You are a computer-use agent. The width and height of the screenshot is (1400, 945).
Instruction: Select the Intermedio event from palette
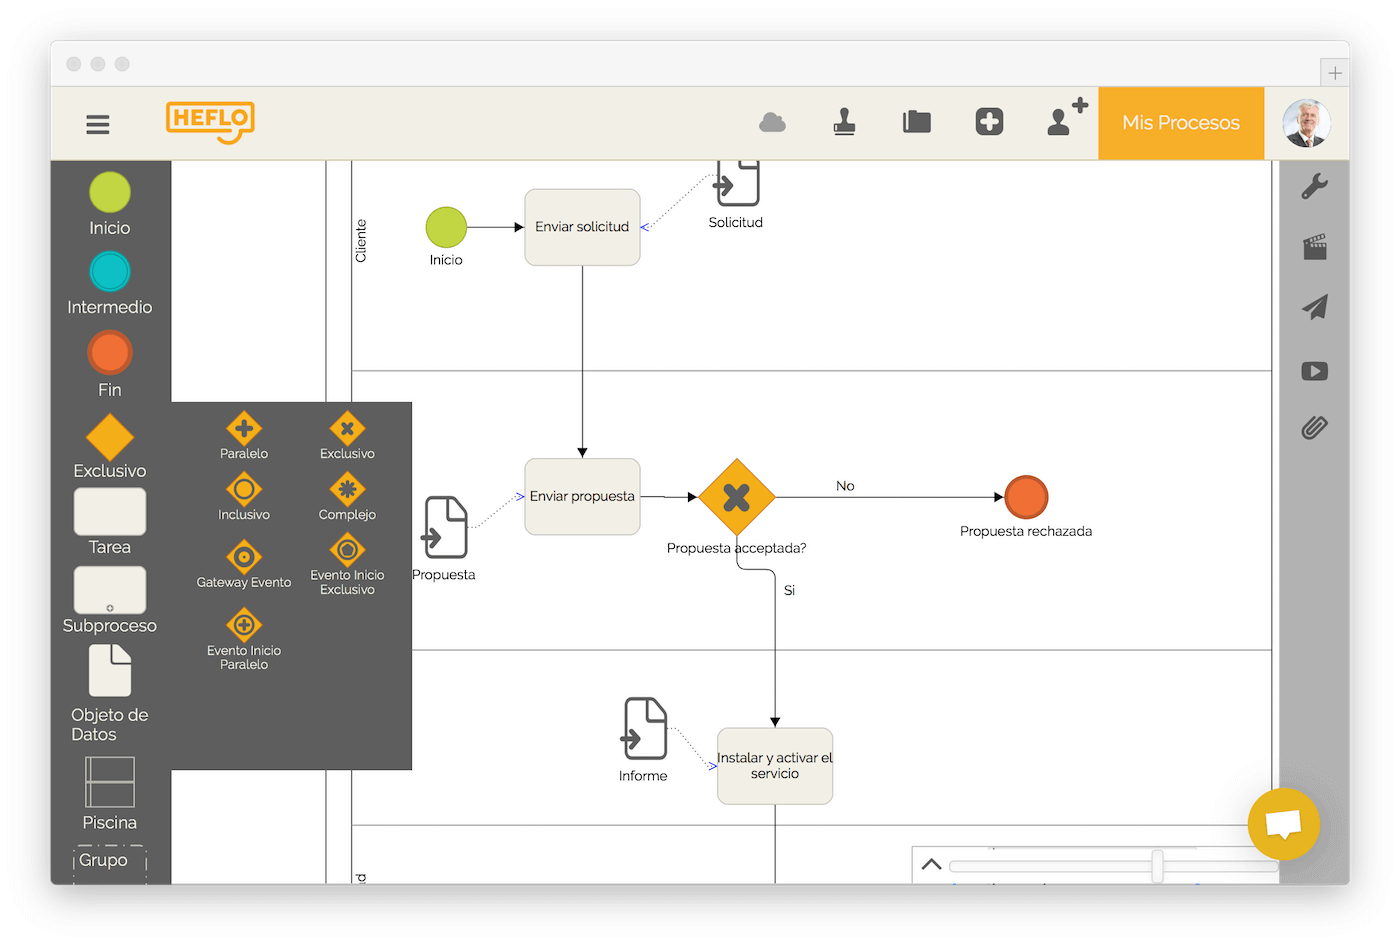(x=110, y=271)
